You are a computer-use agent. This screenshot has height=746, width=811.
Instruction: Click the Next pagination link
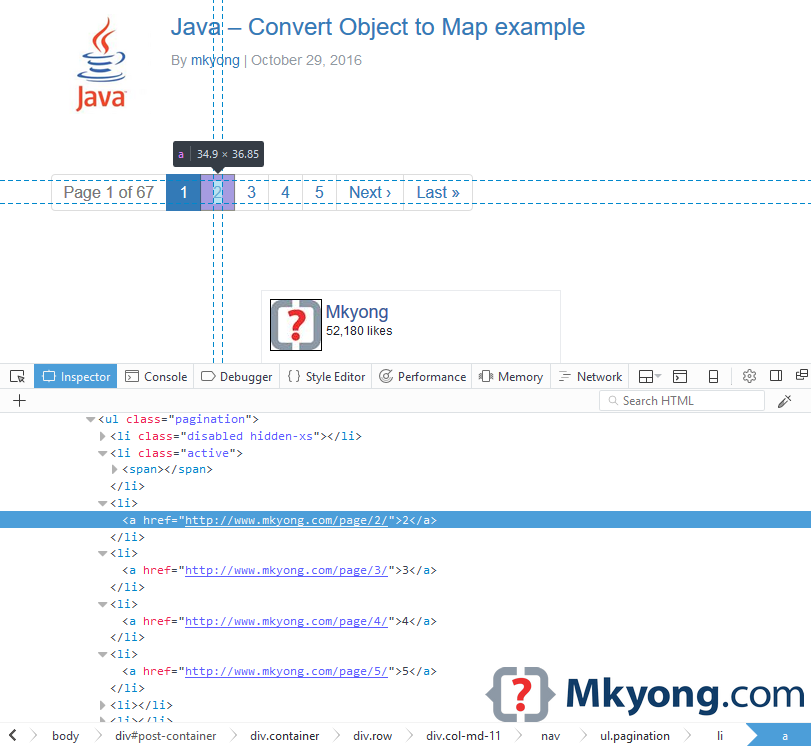coord(370,192)
